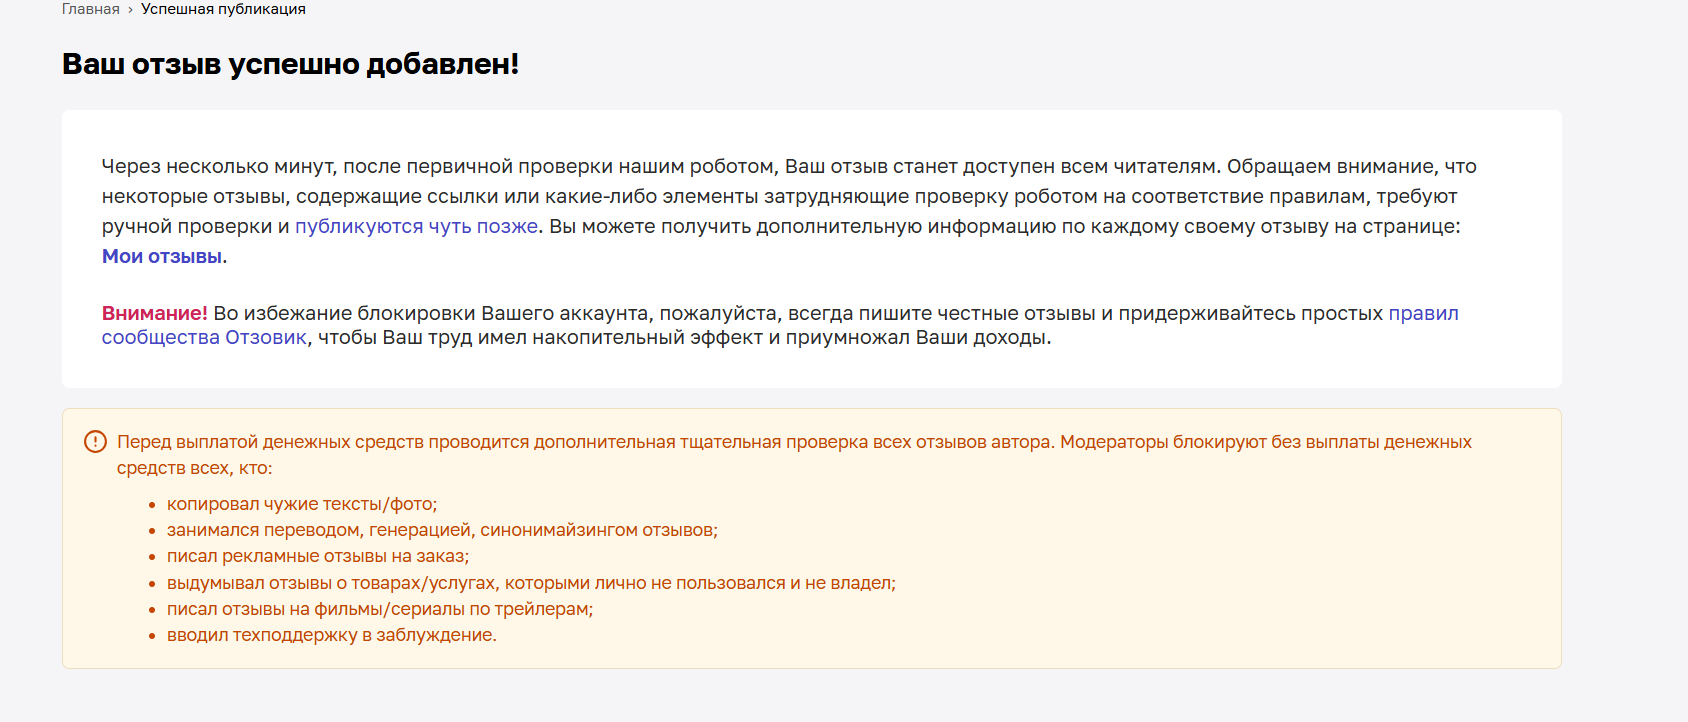Click text Перед выплатой денежных средств
The height and width of the screenshot is (722, 1688).
pyautogui.click(x=270, y=442)
